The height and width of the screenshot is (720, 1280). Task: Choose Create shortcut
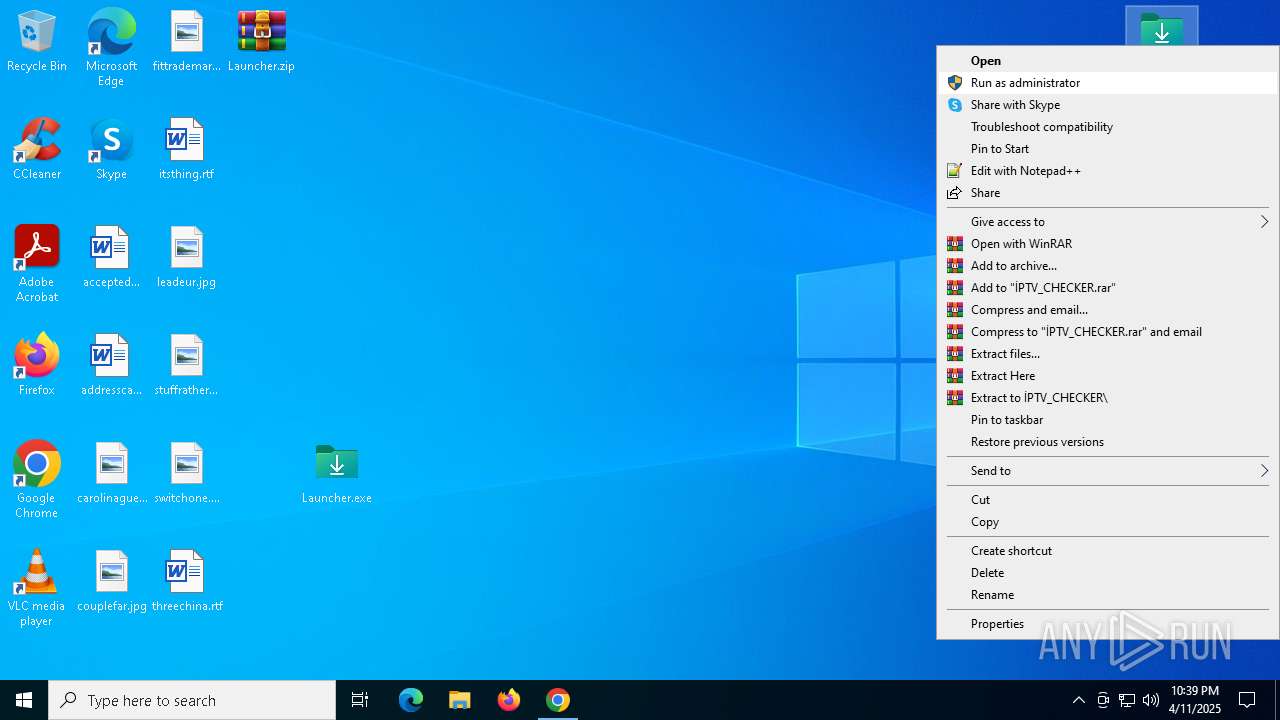click(1107, 551)
